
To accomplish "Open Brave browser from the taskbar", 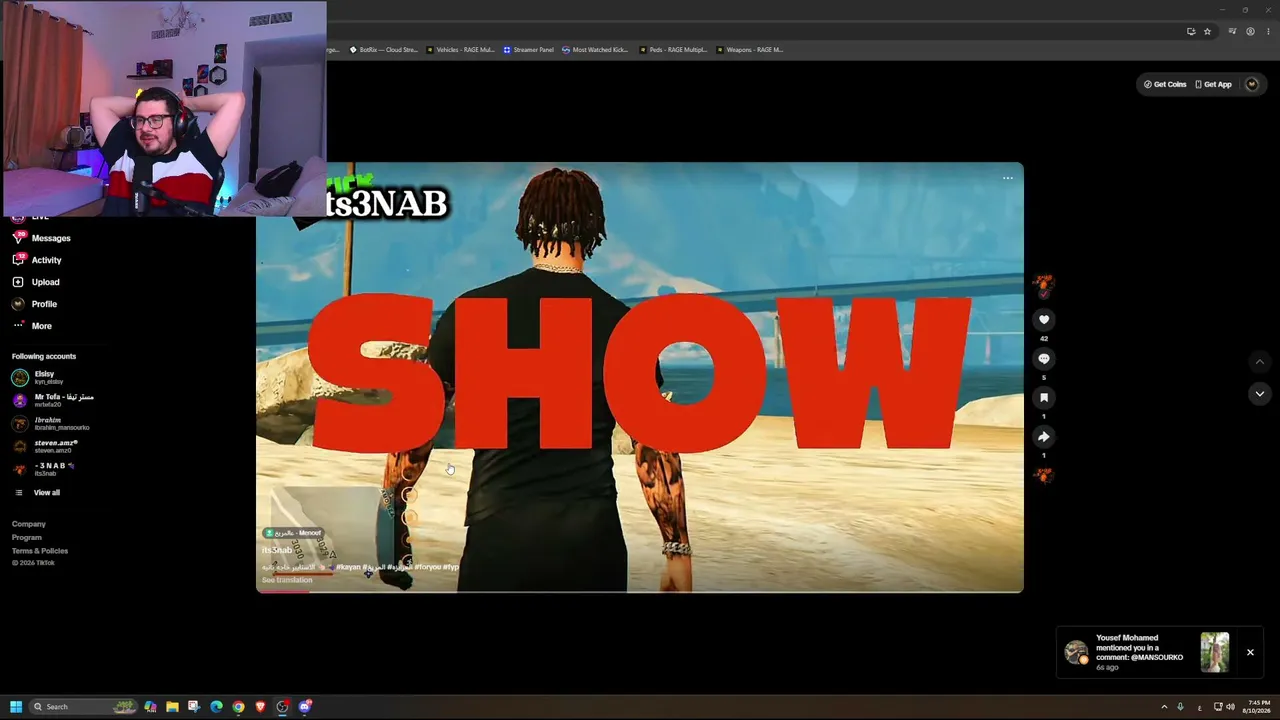I will (x=260, y=707).
